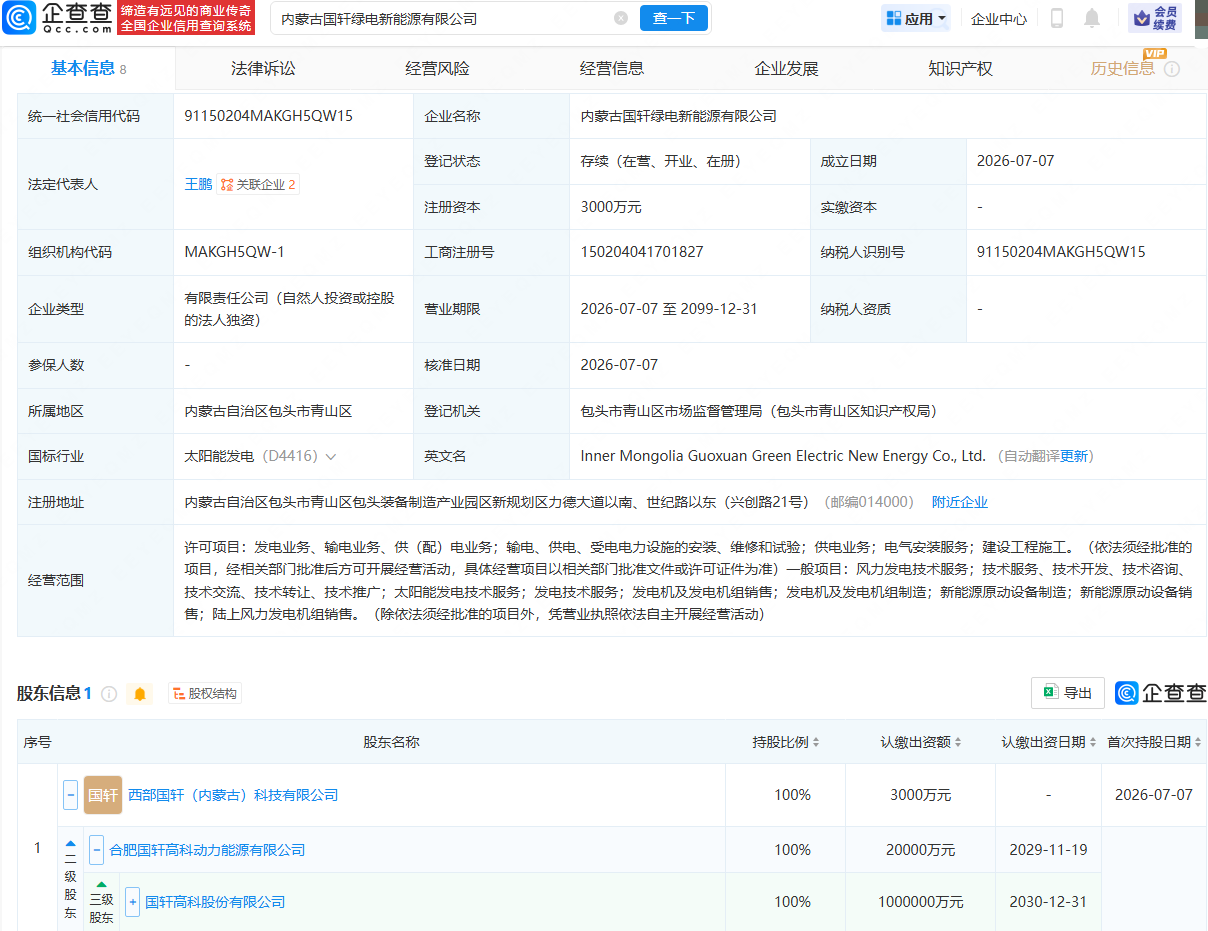Expand 国轩高科股份有限公司 row

pos(132,902)
